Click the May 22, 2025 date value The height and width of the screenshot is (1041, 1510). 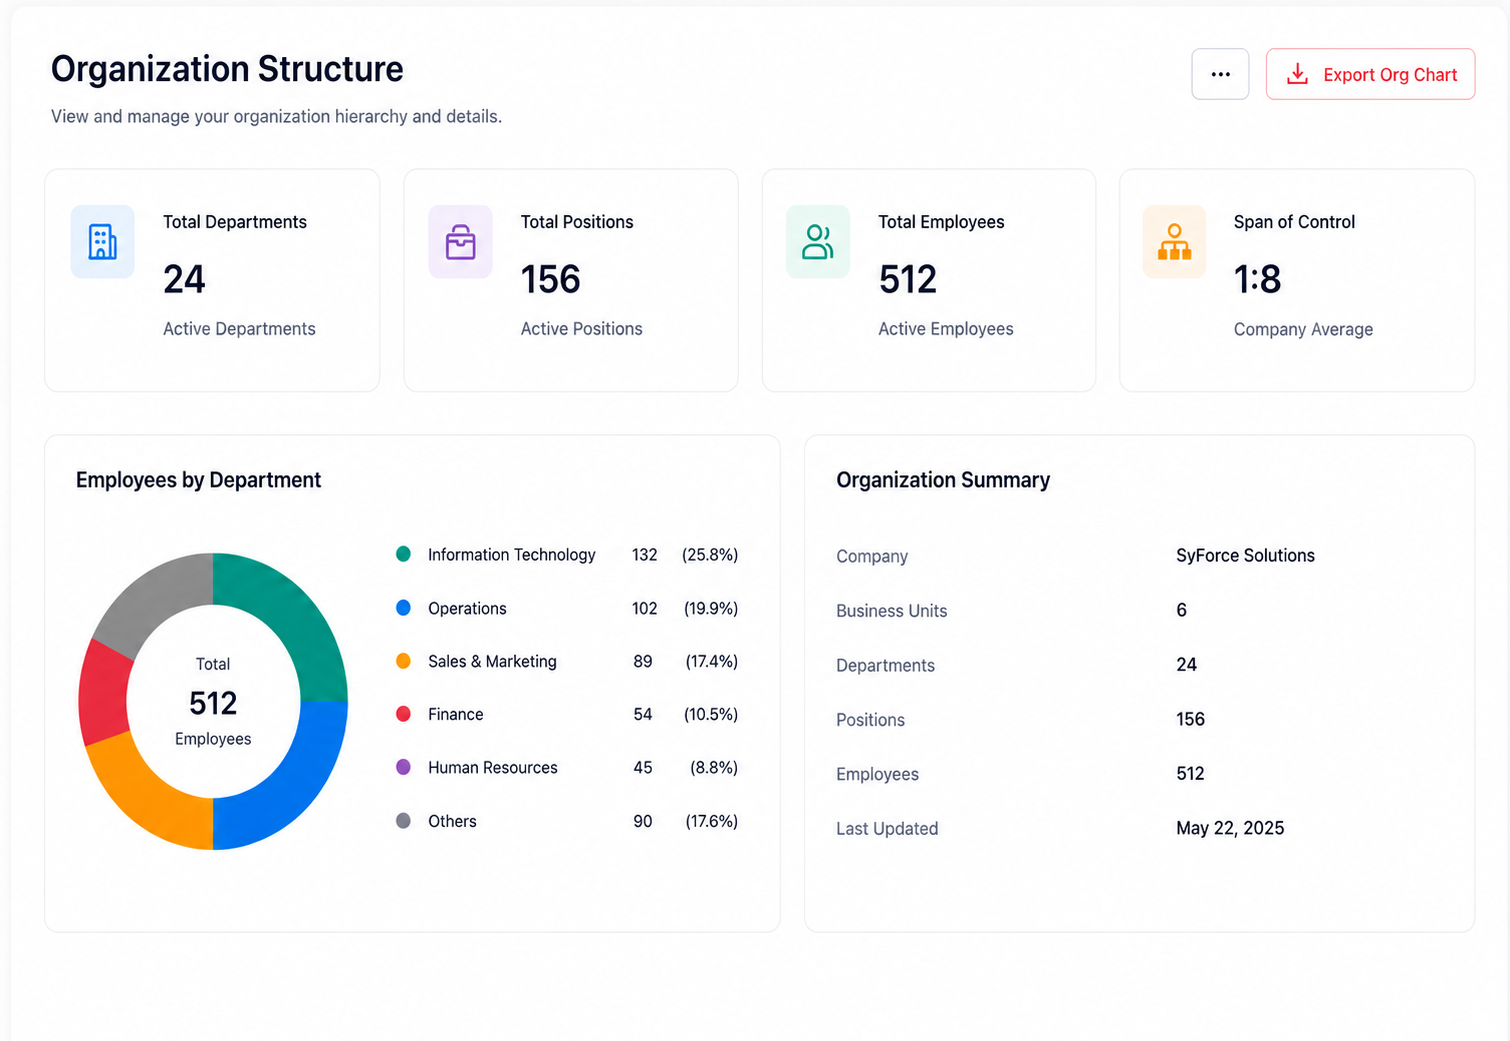pyautogui.click(x=1230, y=828)
